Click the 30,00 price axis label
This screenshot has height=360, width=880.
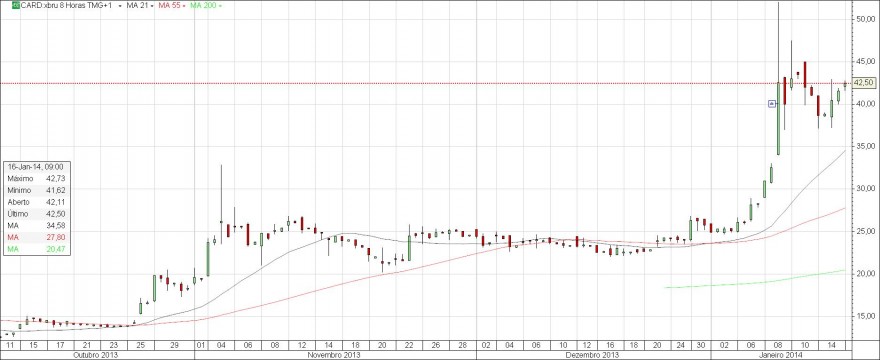[867, 189]
